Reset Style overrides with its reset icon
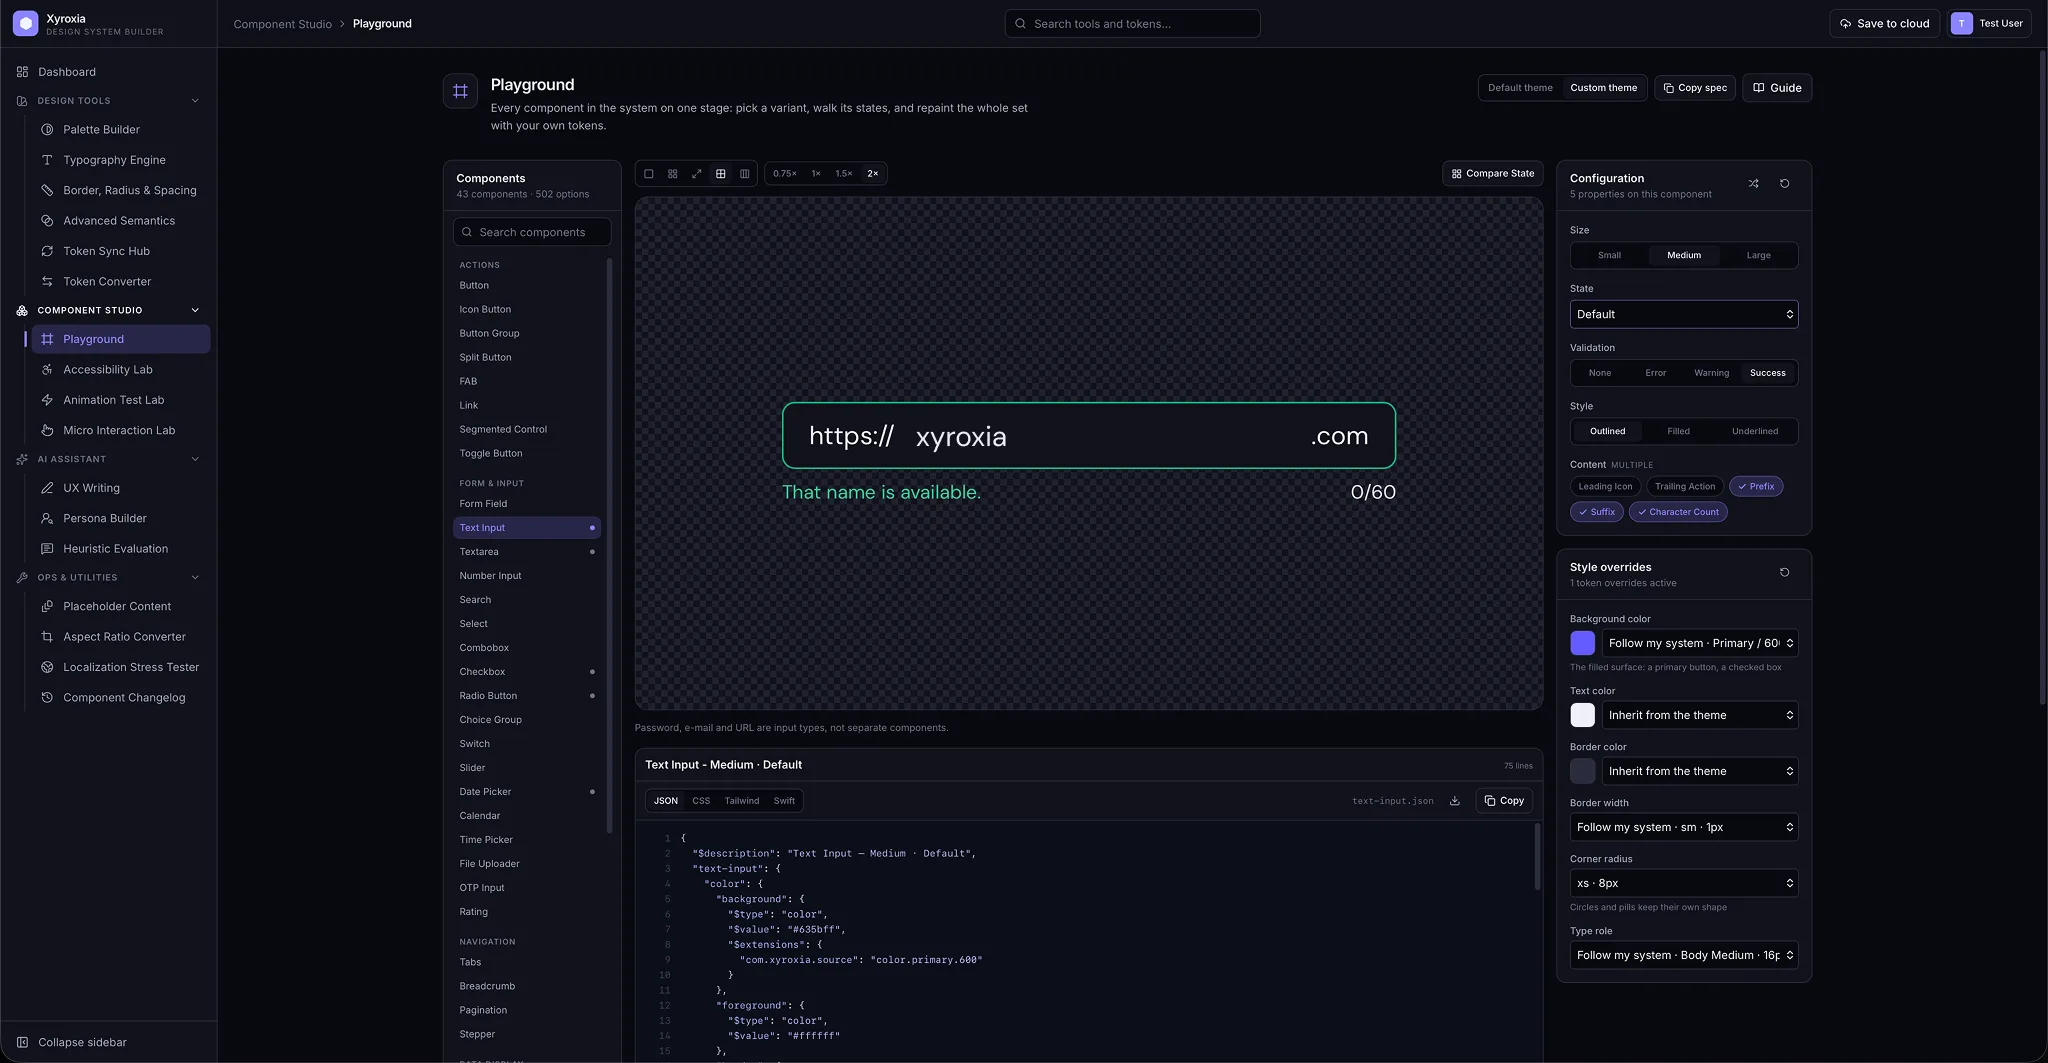The height and width of the screenshot is (1063, 2048). (1784, 573)
